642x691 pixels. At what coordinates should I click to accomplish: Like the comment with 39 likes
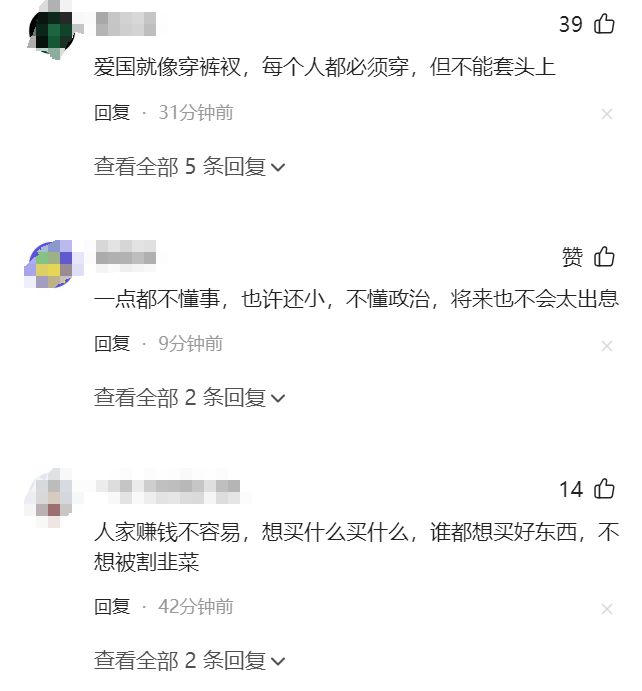[x=604, y=24]
